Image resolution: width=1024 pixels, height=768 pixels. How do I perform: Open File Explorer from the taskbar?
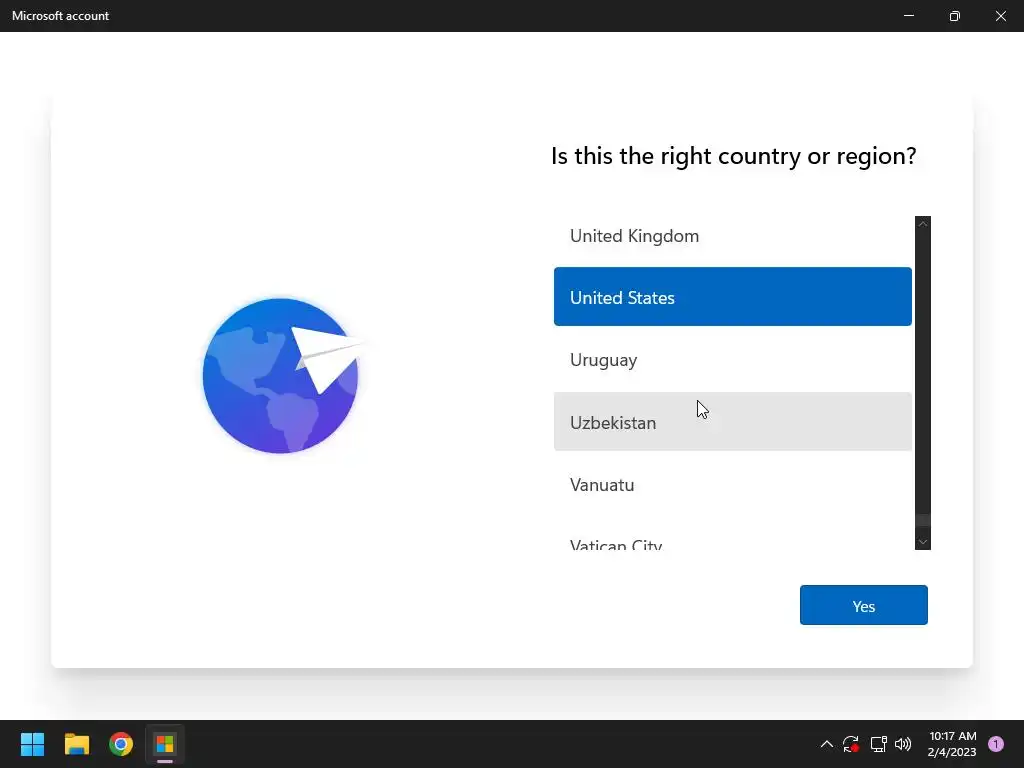76,744
